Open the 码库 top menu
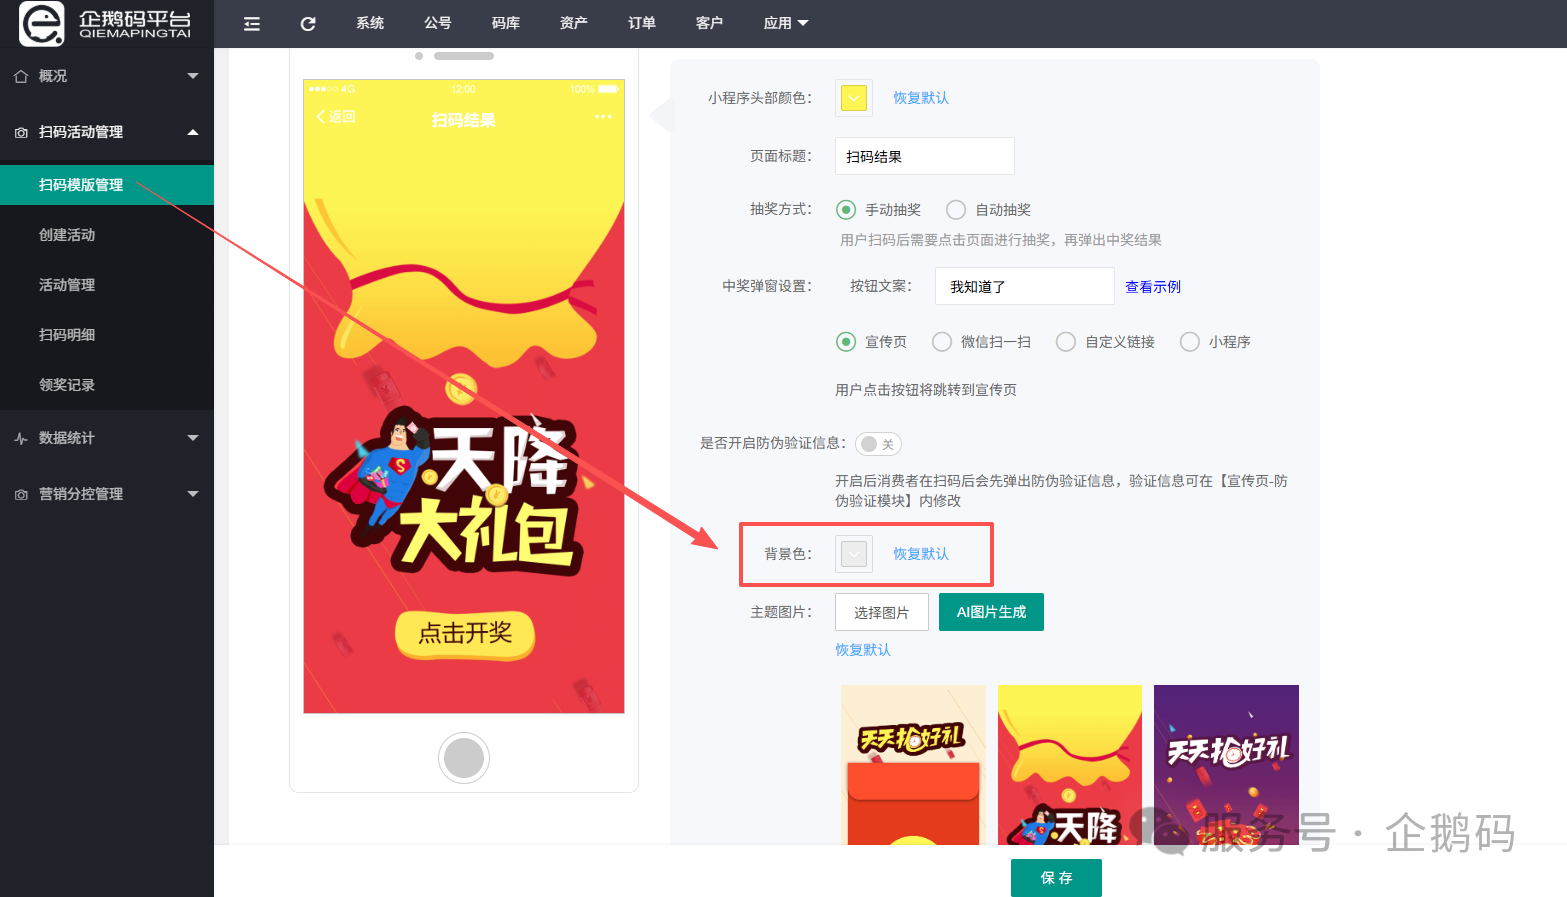 tap(506, 23)
